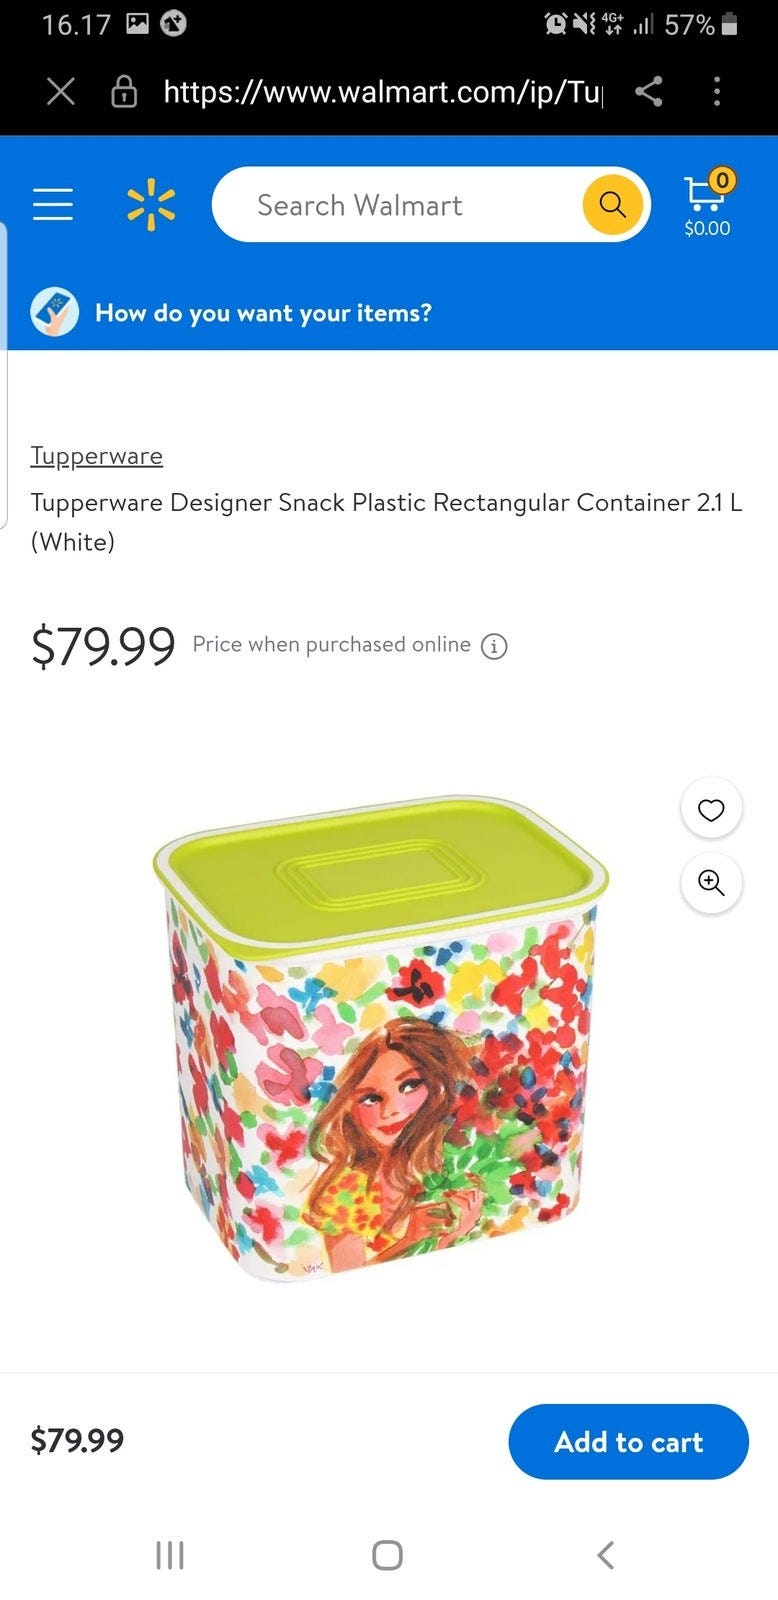Go back with Android back arrow
This screenshot has width=778, height=1600.
pos(605,1554)
